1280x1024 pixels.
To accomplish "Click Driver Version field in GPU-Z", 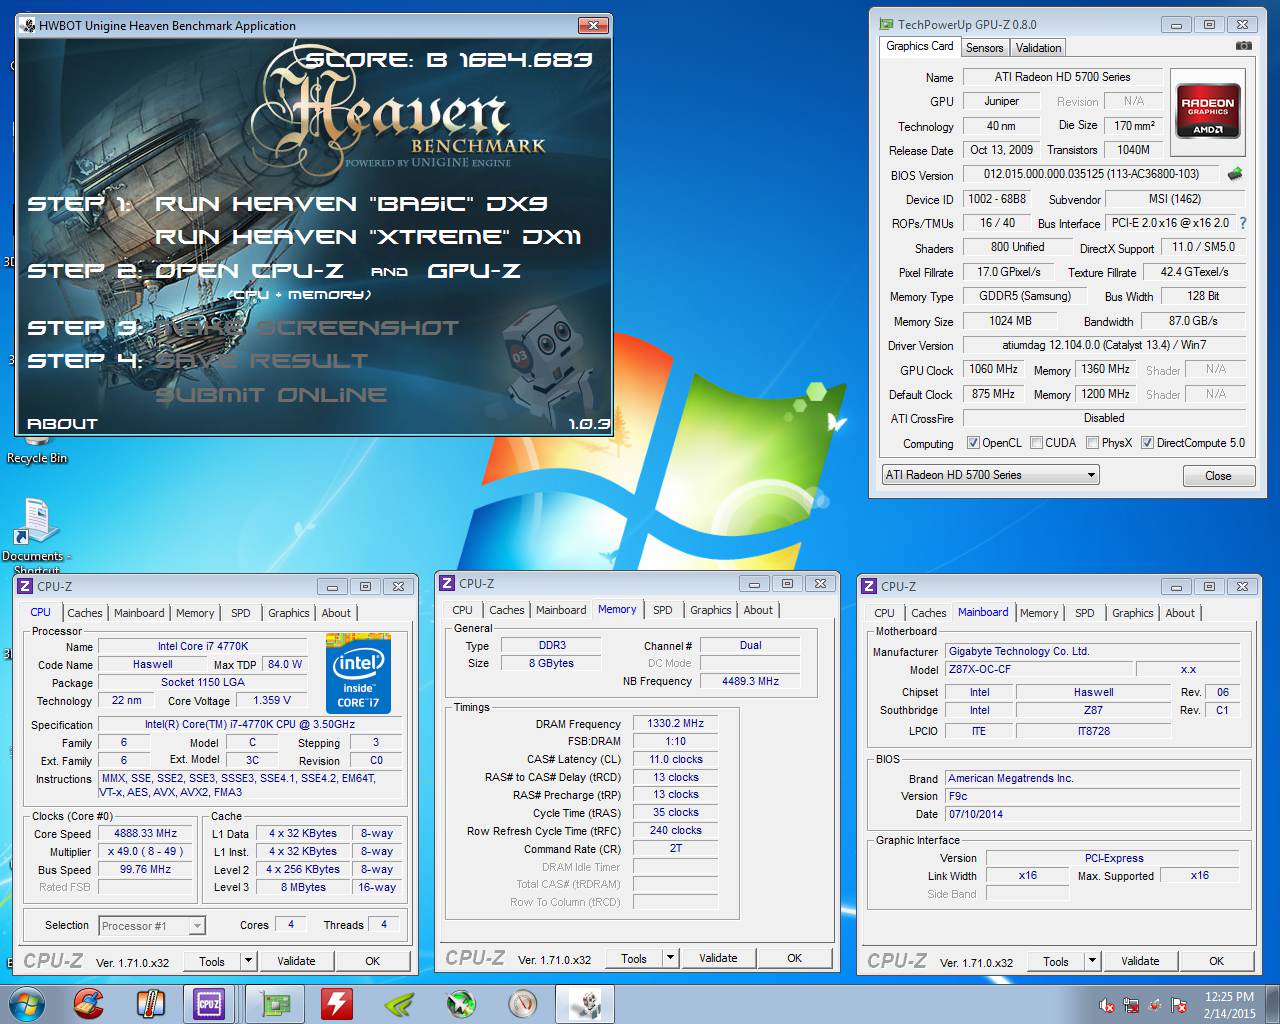I will pos(1104,345).
